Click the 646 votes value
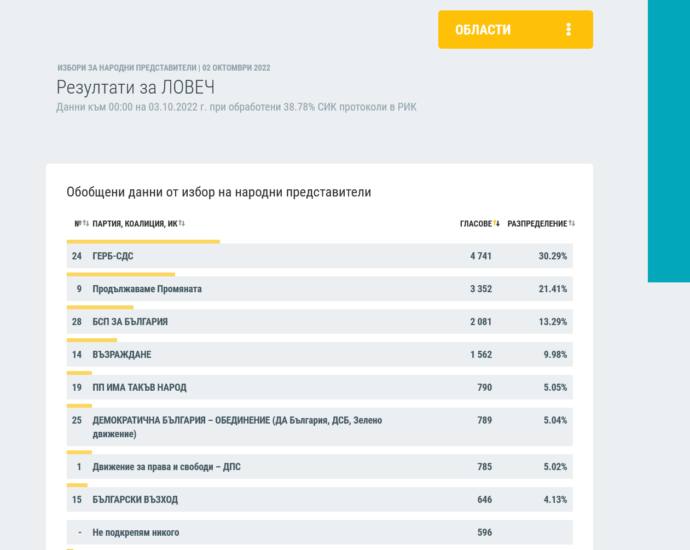The image size is (690, 550). coord(484,499)
